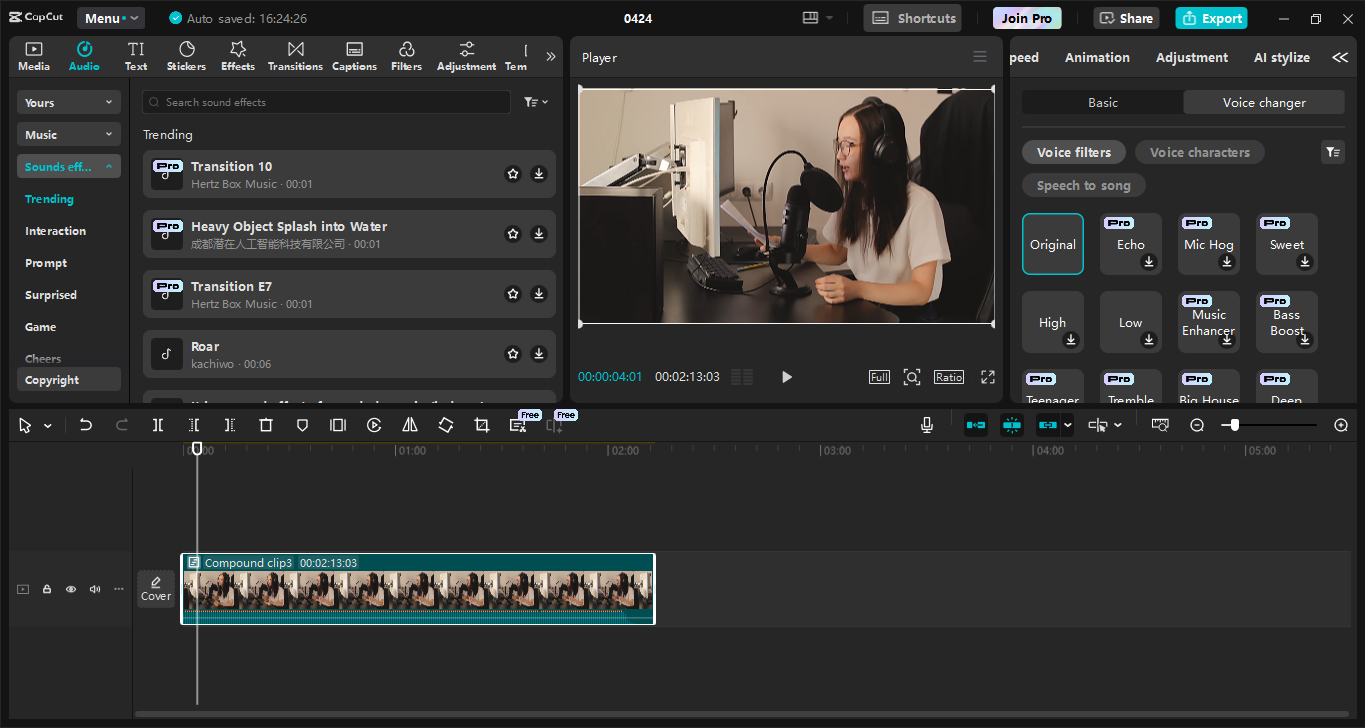Open the Stickers panel
Image resolution: width=1365 pixels, height=728 pixels.
(x=186, y=56)
